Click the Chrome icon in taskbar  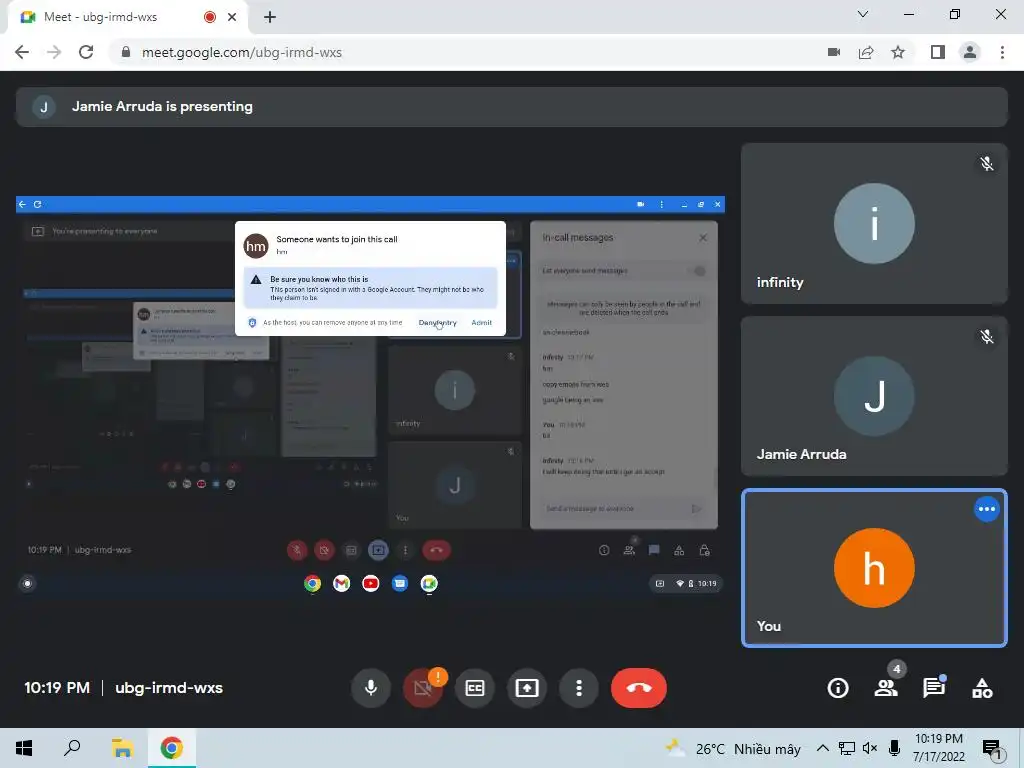172,748
